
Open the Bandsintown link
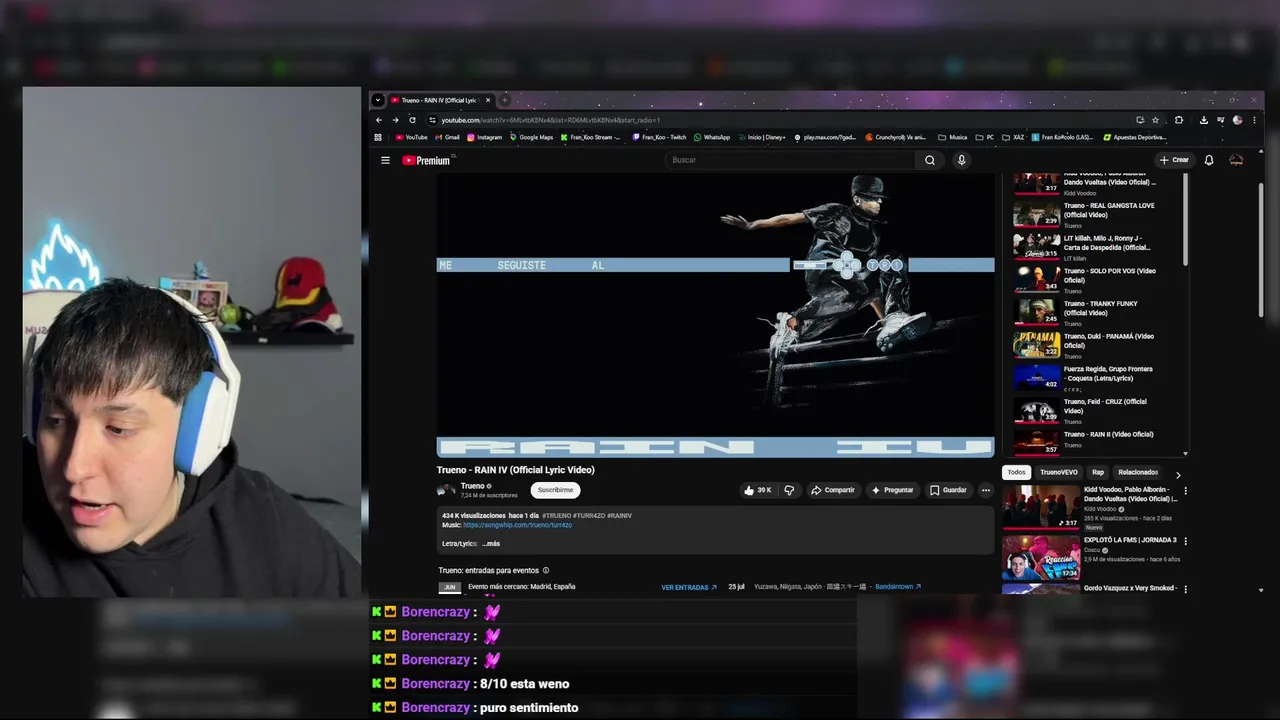(x=898, y=587)
